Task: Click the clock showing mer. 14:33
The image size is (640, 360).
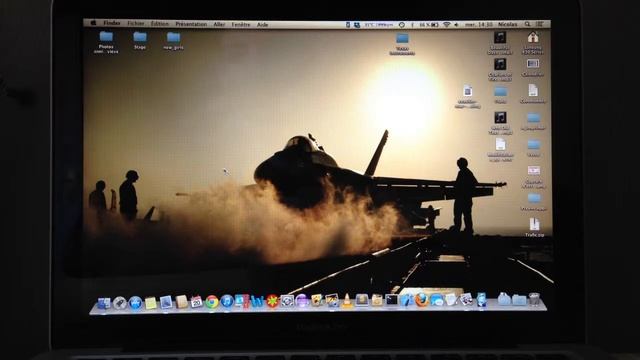Action: 479,24
